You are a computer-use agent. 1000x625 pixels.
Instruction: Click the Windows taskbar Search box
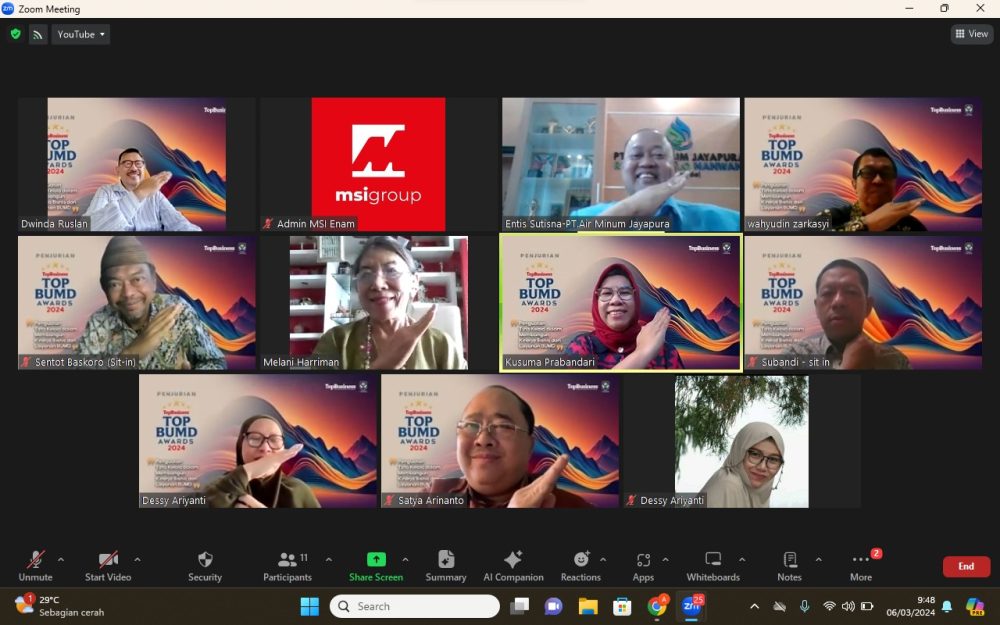tap(415, 606)
